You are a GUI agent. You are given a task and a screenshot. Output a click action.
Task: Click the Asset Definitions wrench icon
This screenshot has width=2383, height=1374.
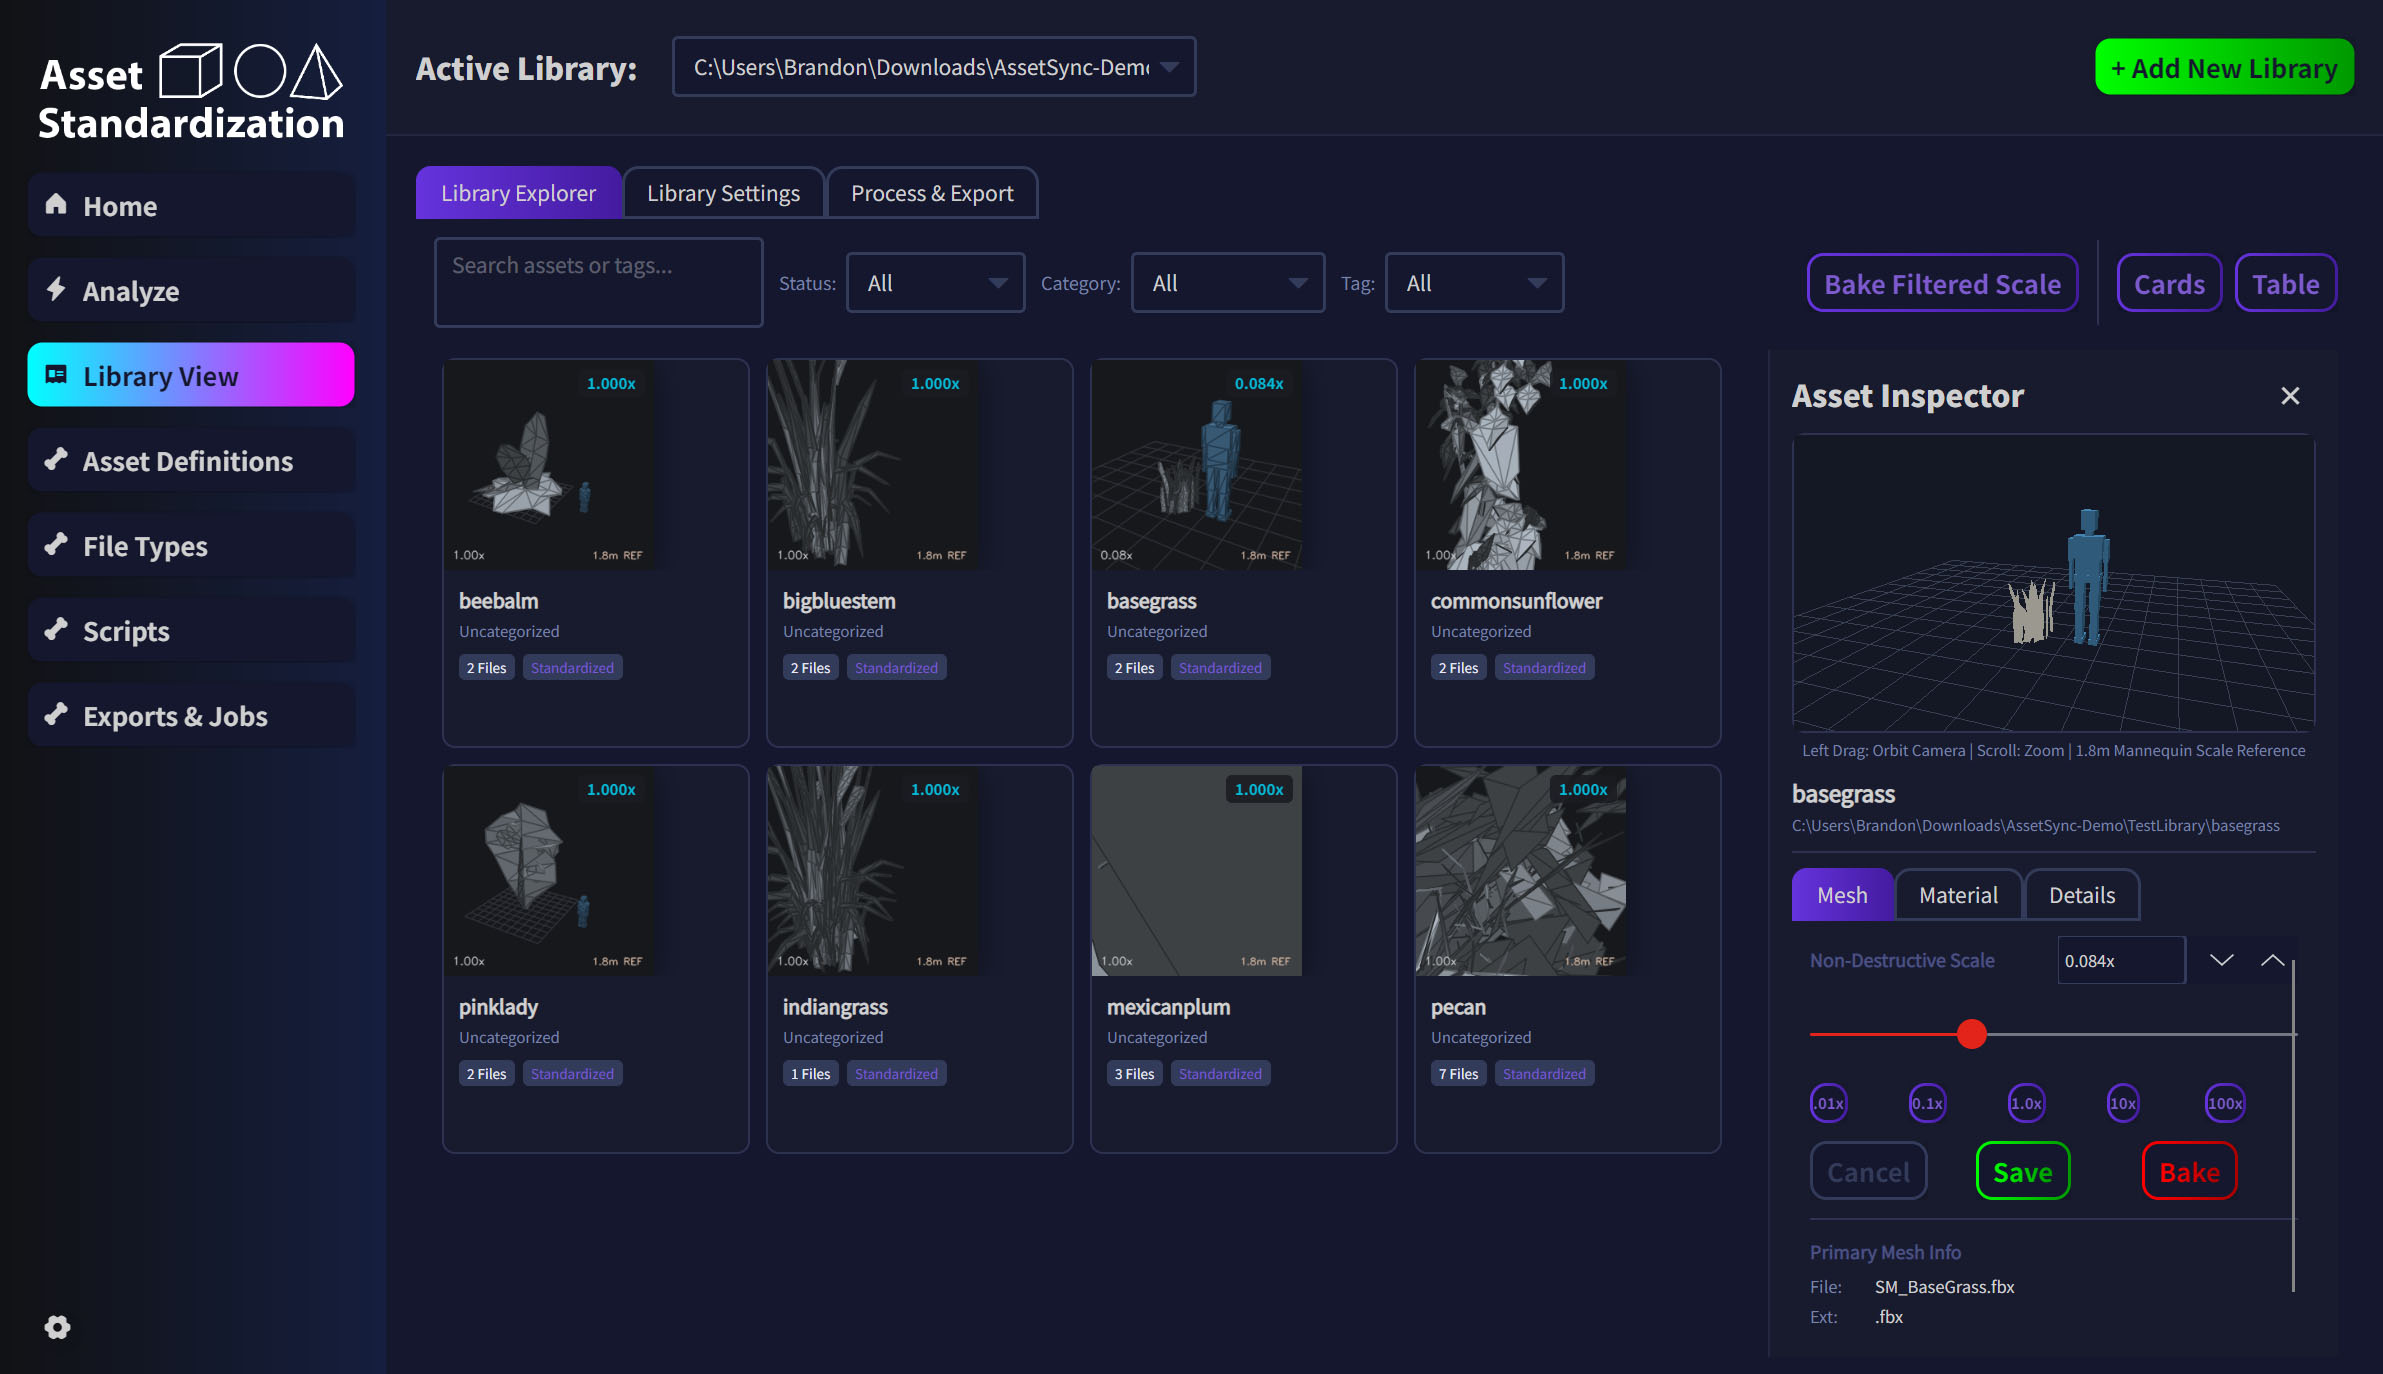[56, 460]
